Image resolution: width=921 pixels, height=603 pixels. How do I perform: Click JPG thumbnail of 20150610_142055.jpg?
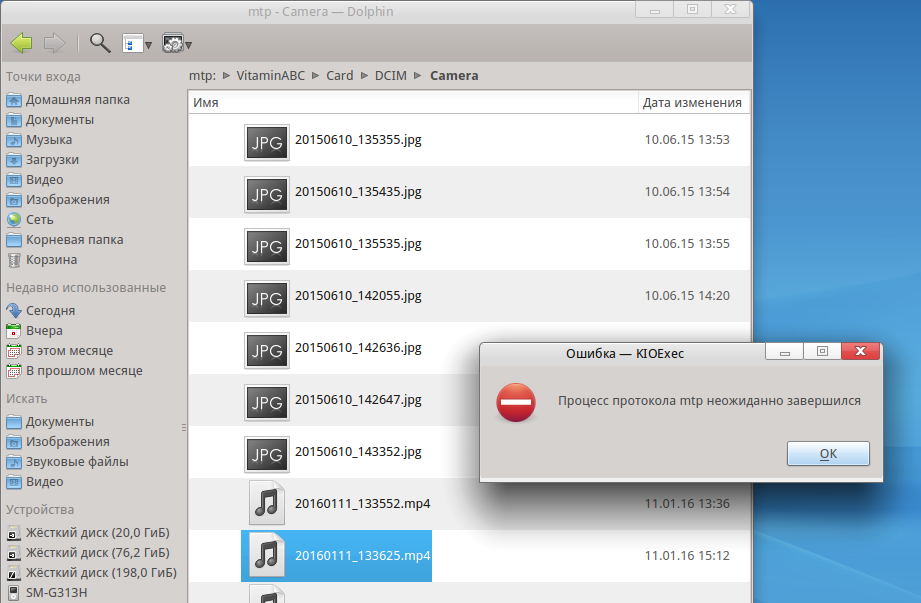(267, 298)
